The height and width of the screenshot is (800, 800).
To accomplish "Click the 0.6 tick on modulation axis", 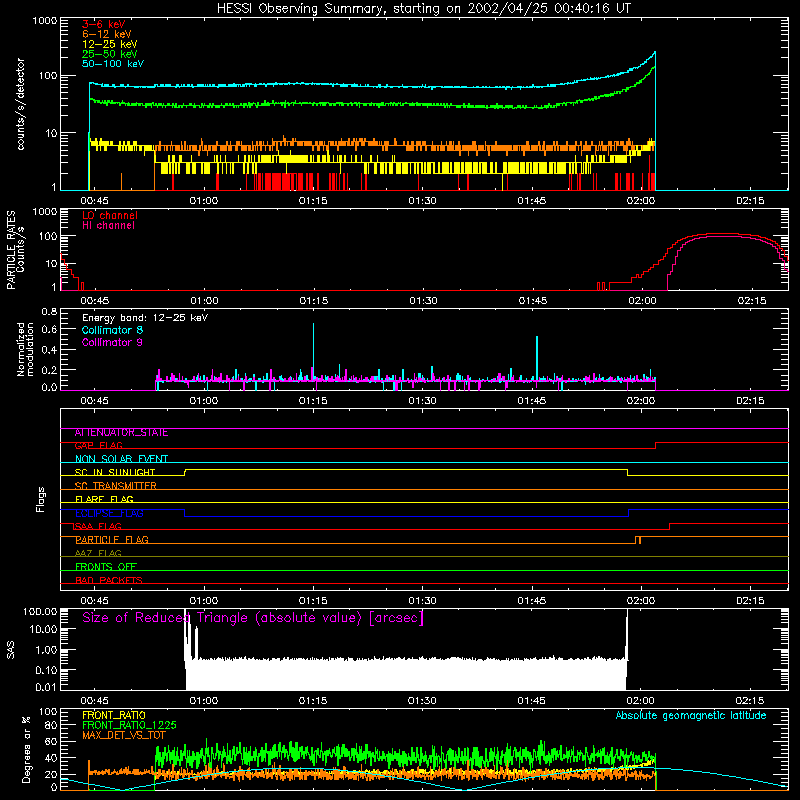I will (x=49, y=330).
